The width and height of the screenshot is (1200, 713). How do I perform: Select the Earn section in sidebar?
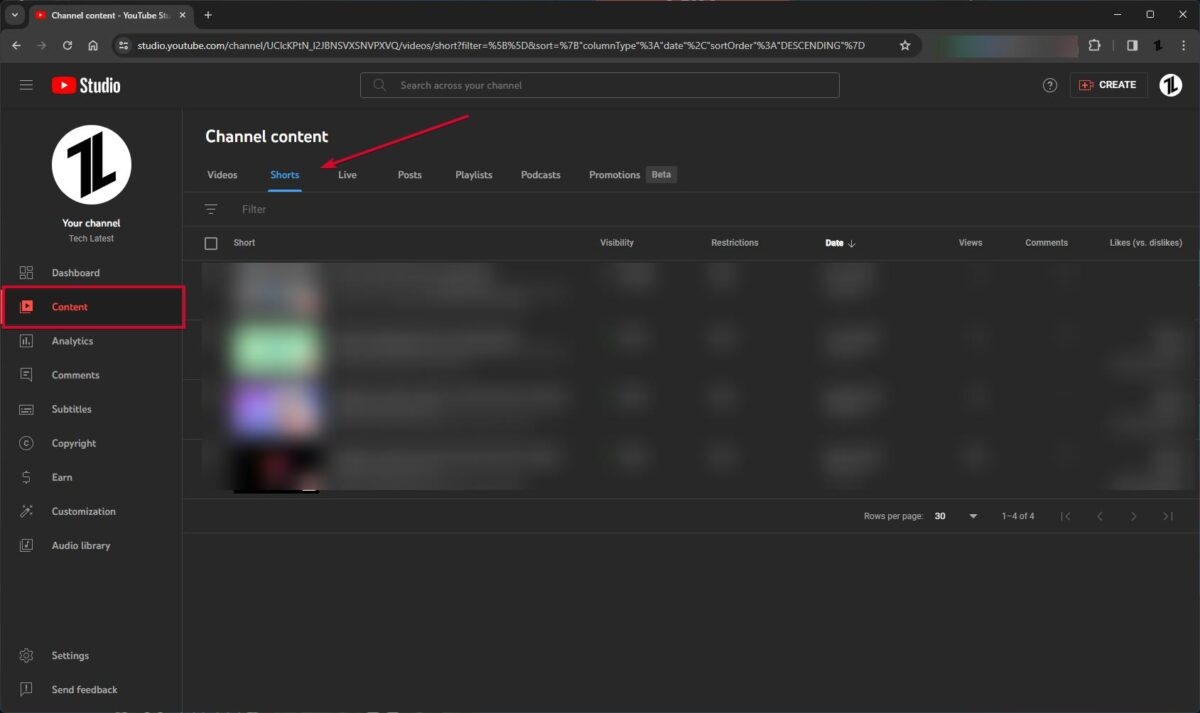point(61,477)
